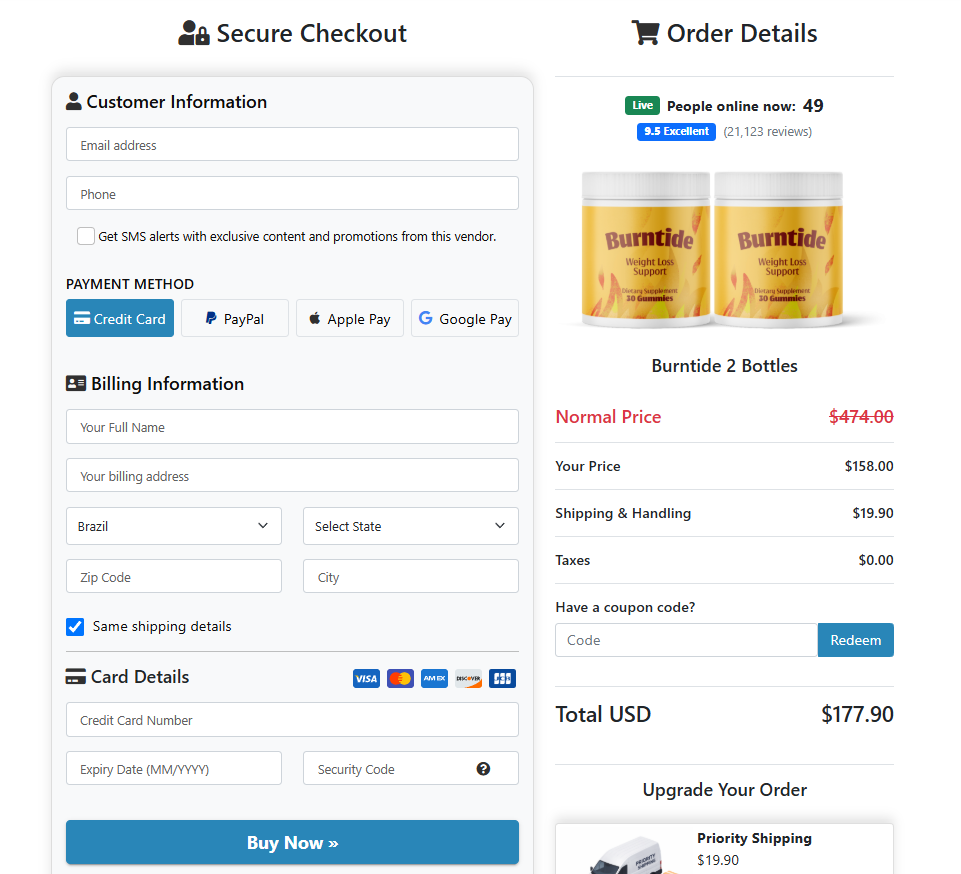The image size is (961, 874).
Task: Enable SMS alerts checkbox
Action: (86, 236)
